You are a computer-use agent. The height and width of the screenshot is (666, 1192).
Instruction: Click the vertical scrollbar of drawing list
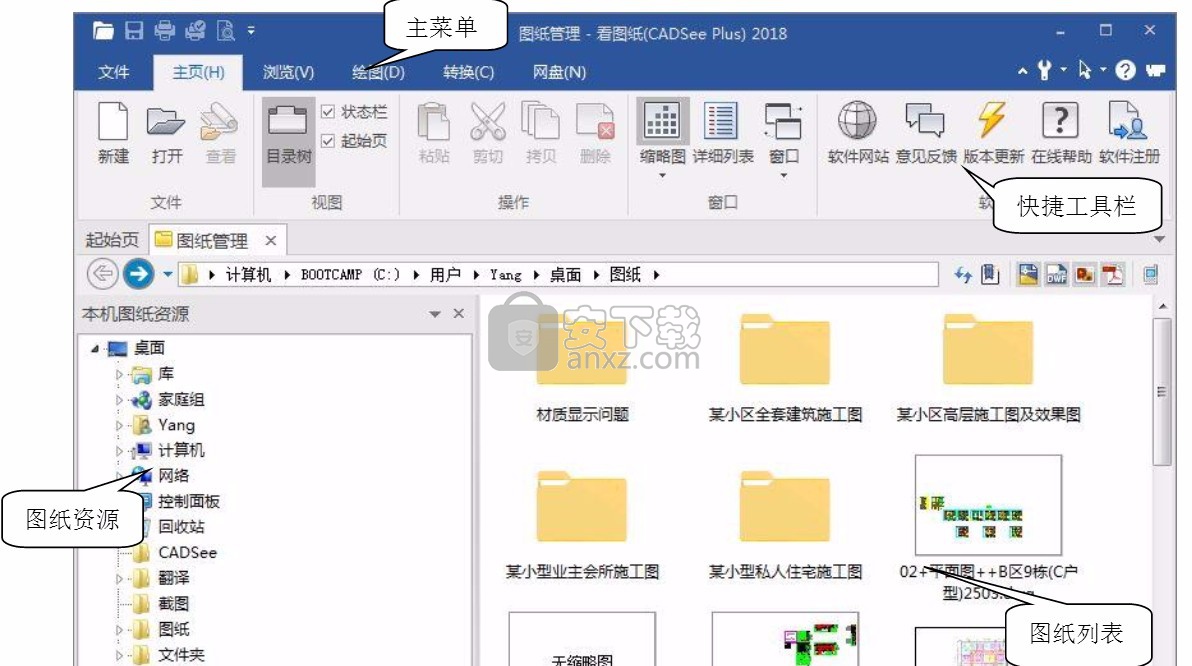point(1162,392)
